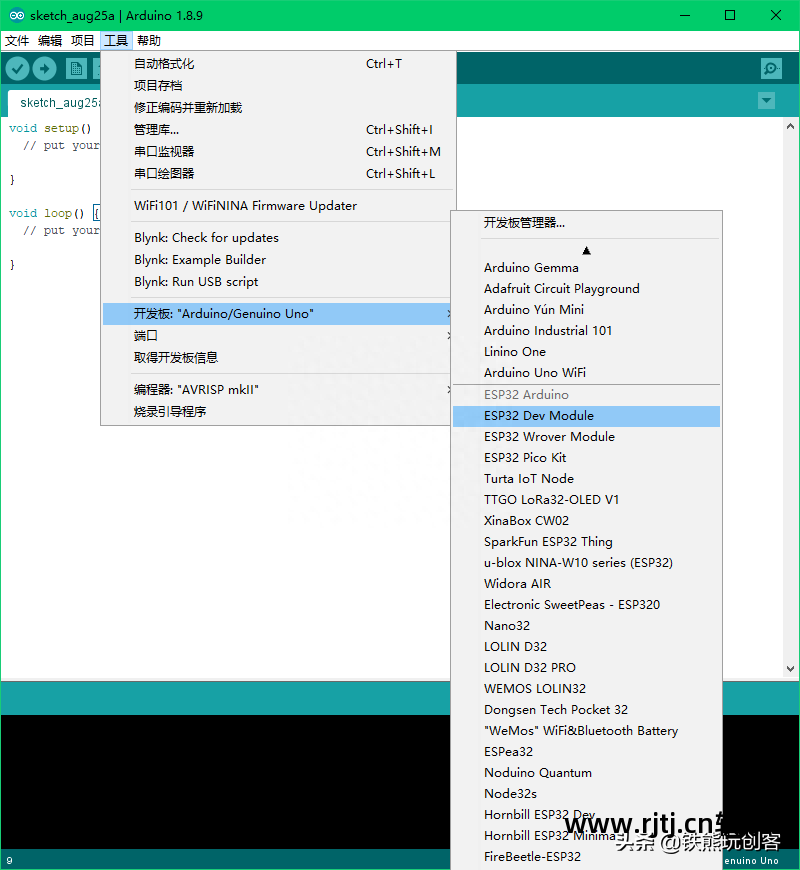Select Arduino Uno WiFi board

pyautogui.click(x=586, y=373)
